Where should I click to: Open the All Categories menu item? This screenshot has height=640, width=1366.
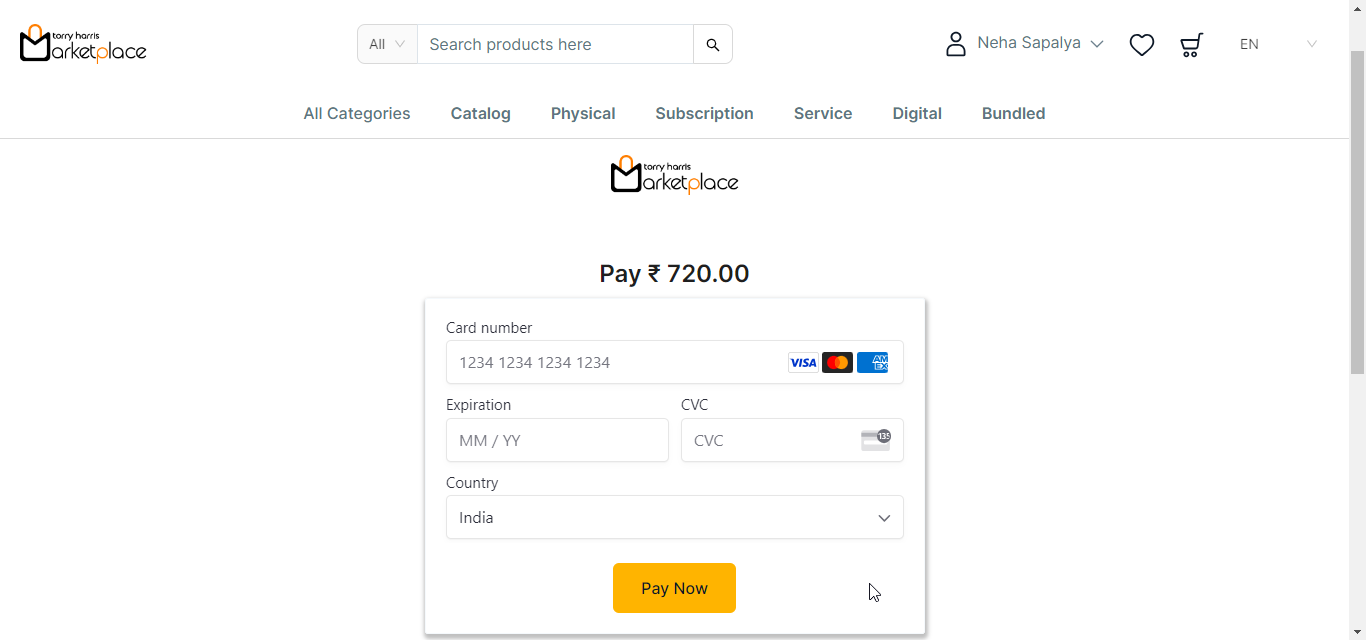coord(357,114)
